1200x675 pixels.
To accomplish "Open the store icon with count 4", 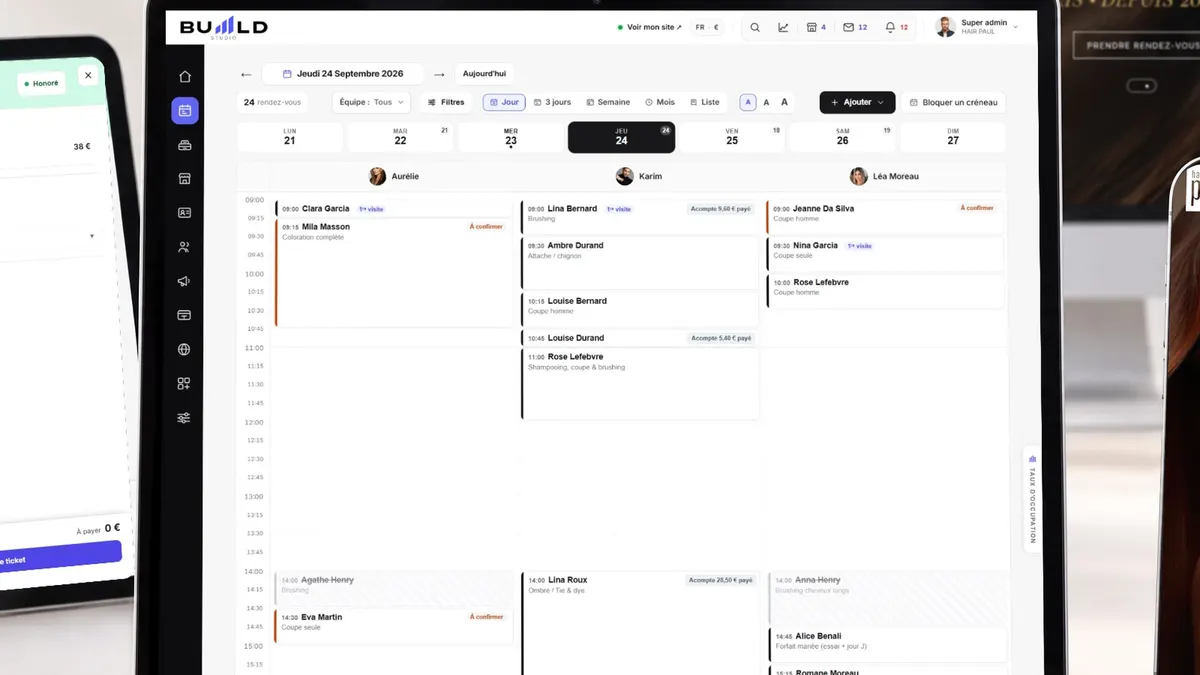I will click(x=816, y=27).
